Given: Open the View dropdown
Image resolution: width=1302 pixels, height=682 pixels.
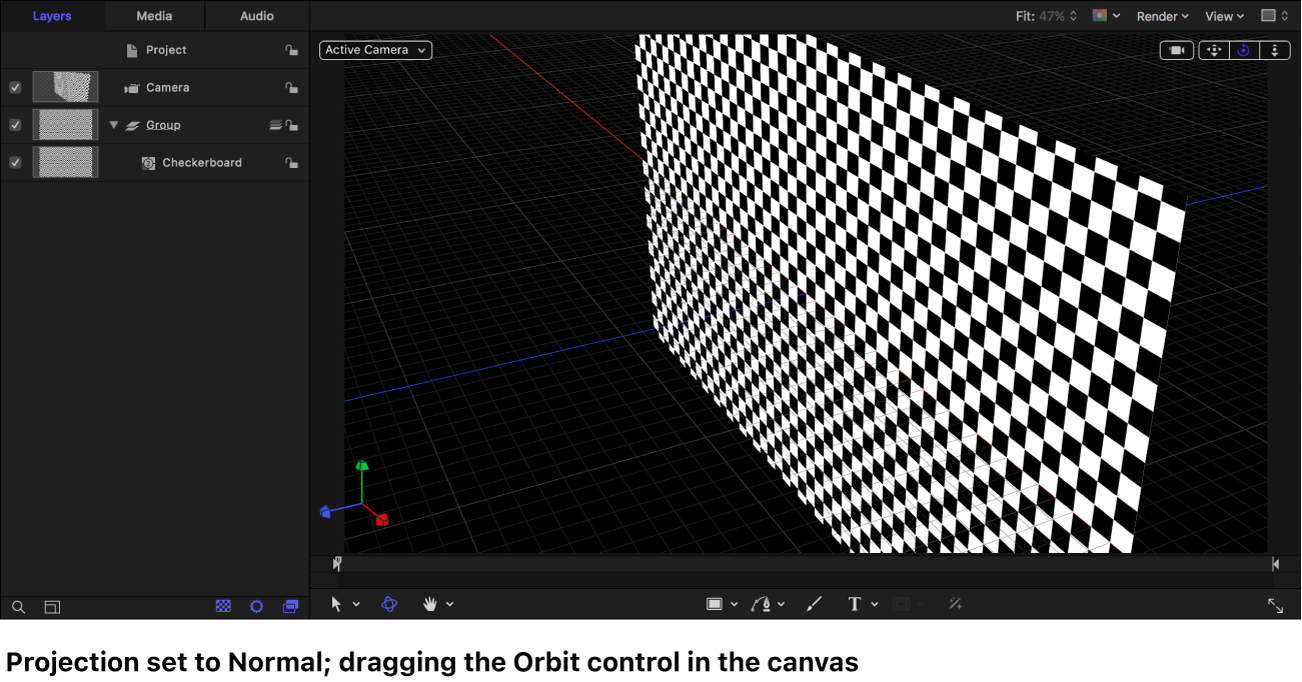Looking at the screenshot, I should click(1222, 16).
